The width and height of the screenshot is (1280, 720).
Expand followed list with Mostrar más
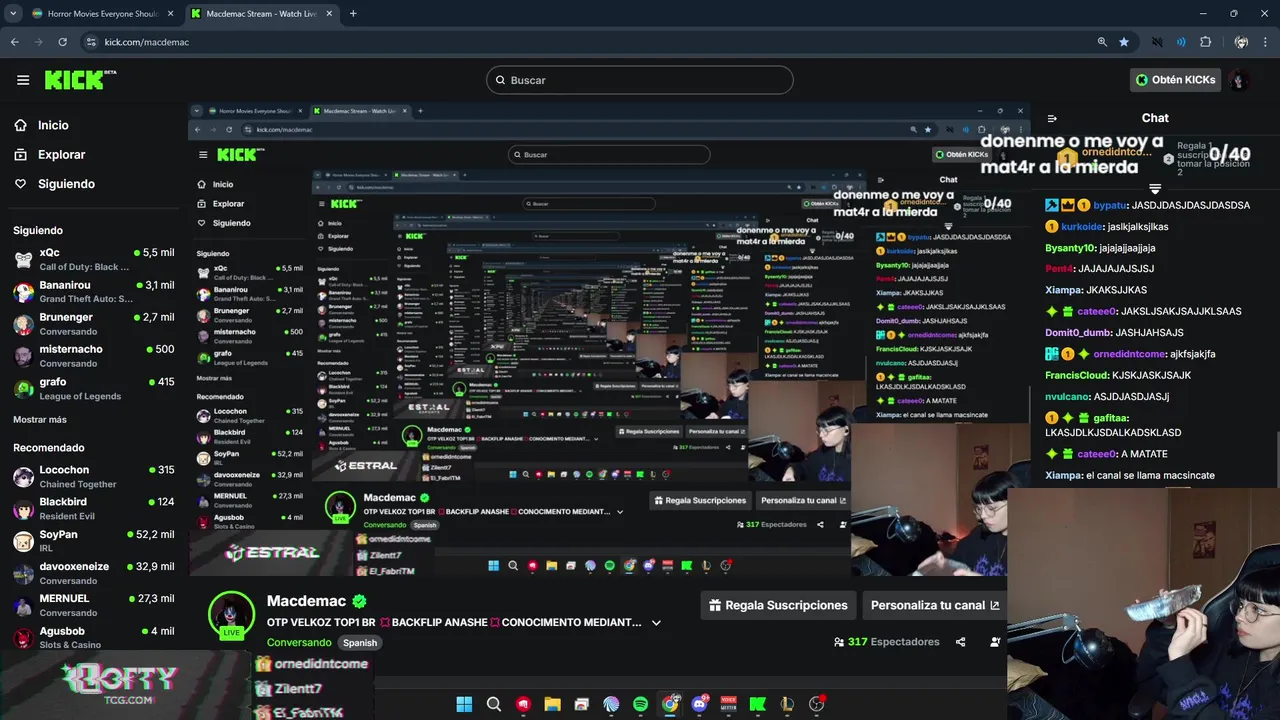pos(40,420)
